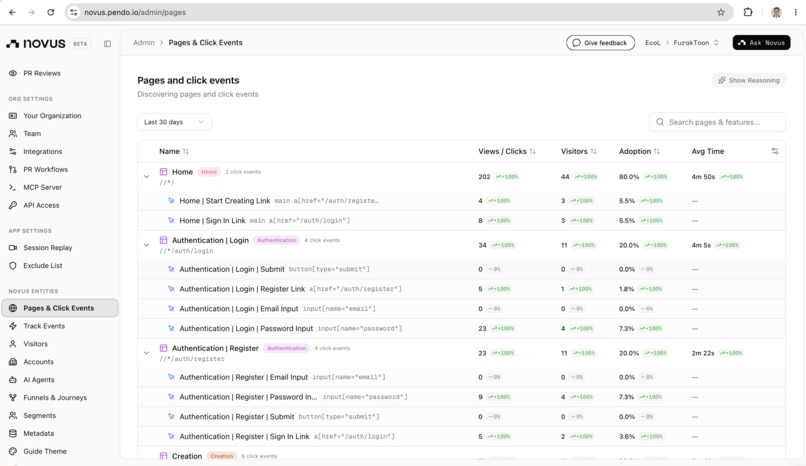Image resolution: width=806 pixels, height=466 pixels.
Task: Toggle Show Reasoning
Action: click(748, 80)
